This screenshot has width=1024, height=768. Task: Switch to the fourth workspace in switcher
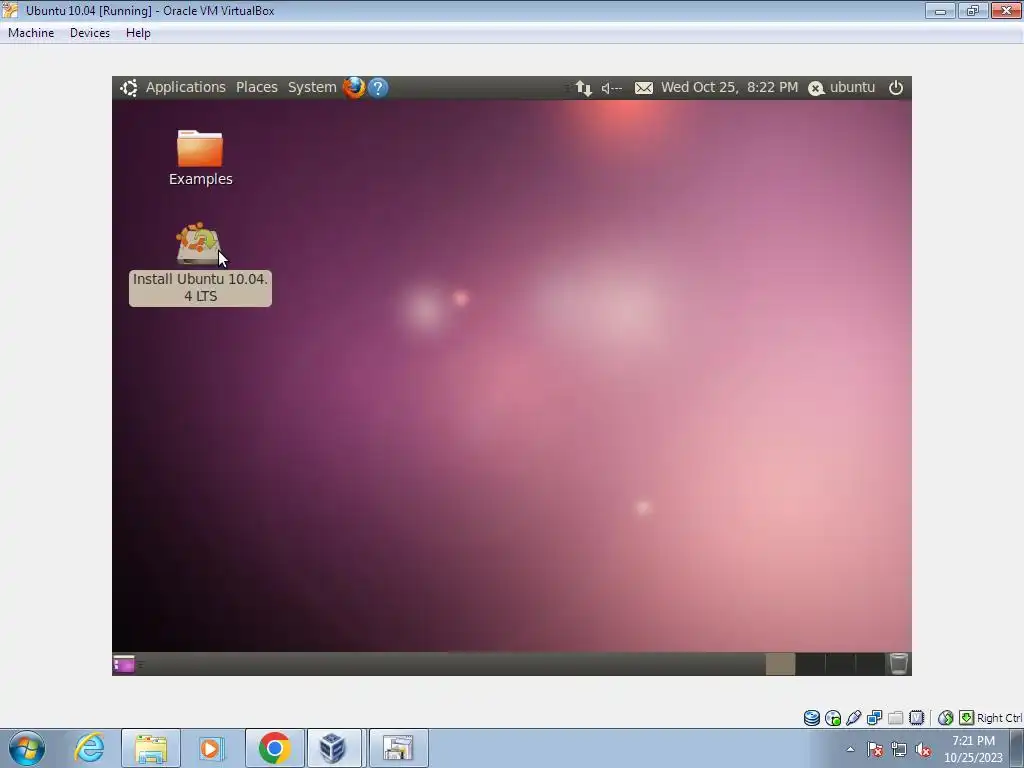point(871,664)
